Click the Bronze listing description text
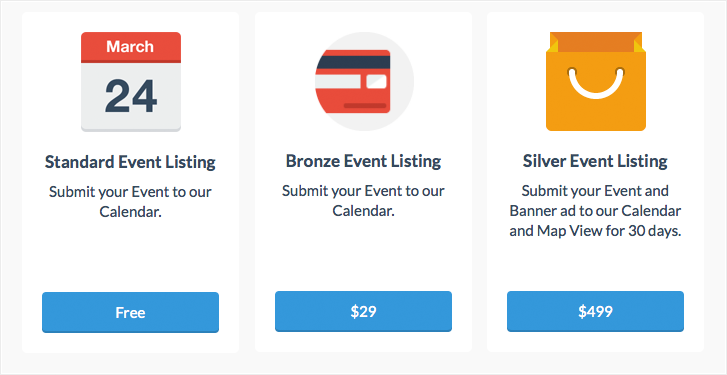This screenshot has width=727, height=375. 364,201
